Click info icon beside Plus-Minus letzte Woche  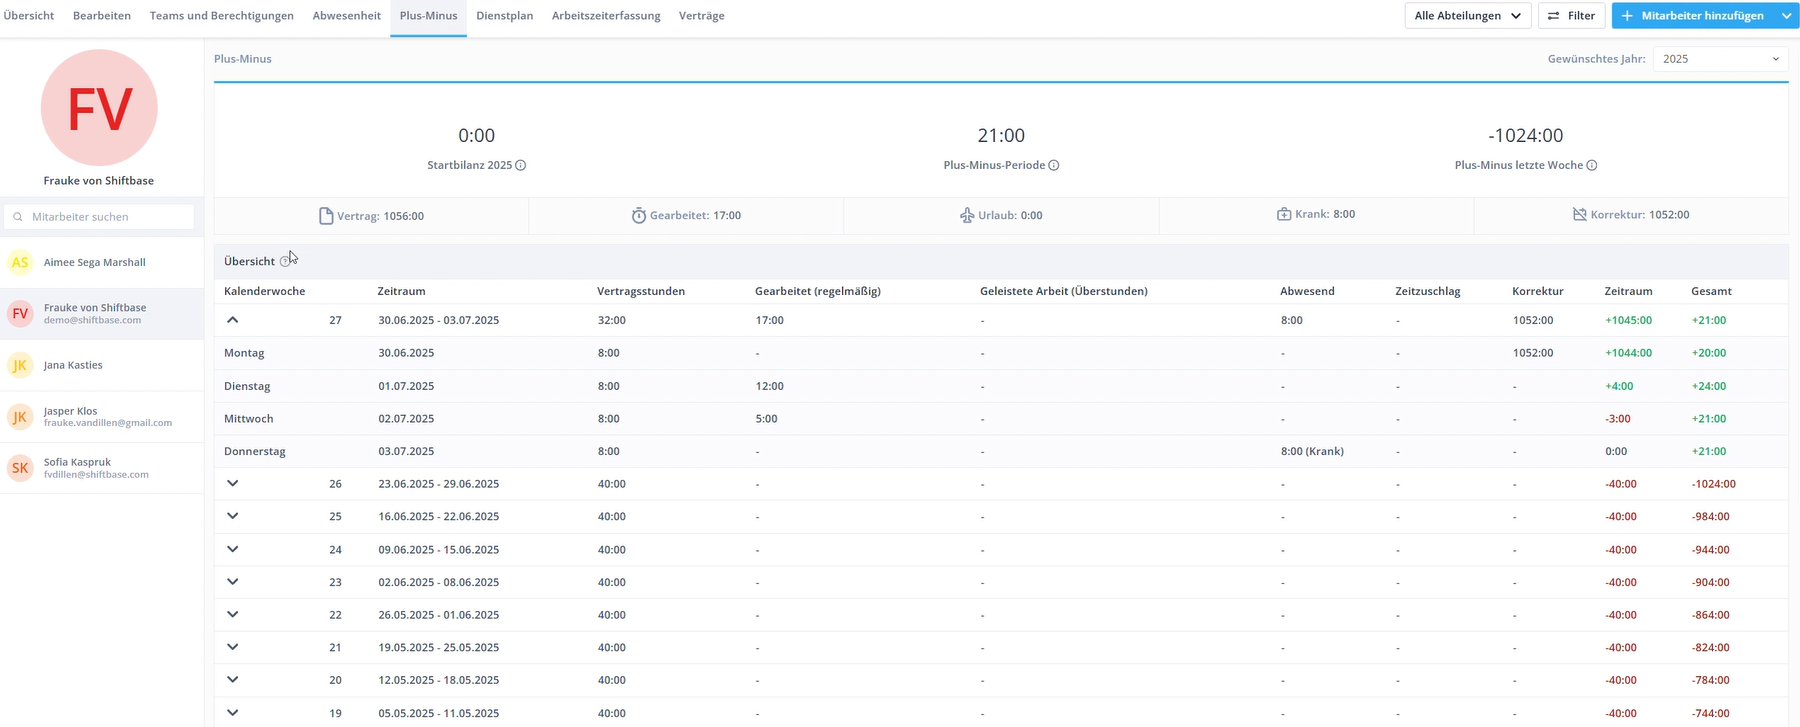(x=1591, y=166)
